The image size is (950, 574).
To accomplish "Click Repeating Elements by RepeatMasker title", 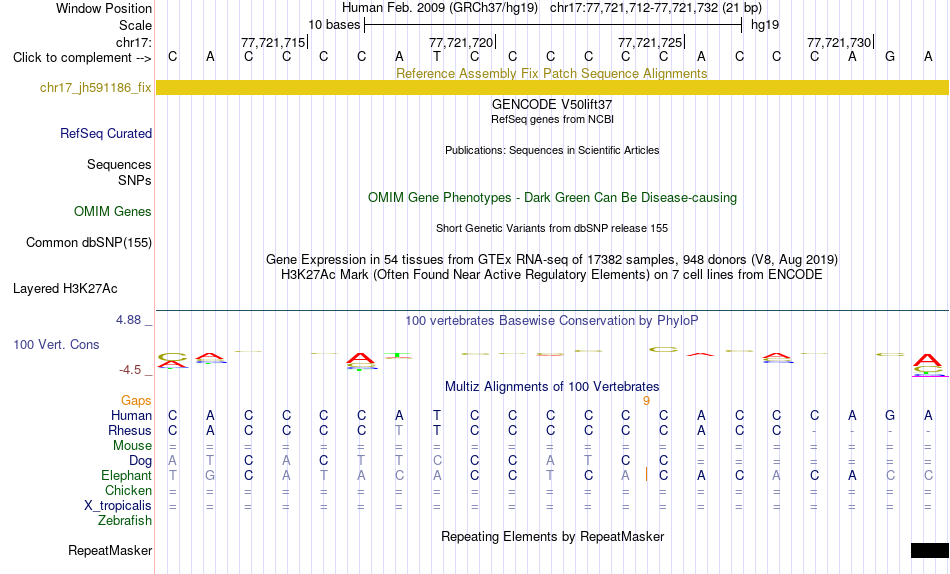I will coord(552,536).
